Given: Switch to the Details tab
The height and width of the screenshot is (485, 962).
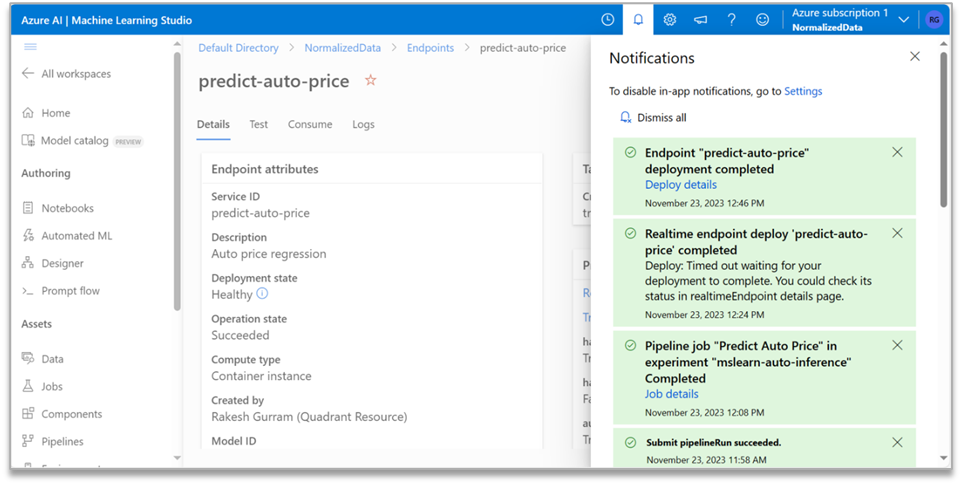Looking at the screenshot, I should pyautogui.click(x=213, y=124).
